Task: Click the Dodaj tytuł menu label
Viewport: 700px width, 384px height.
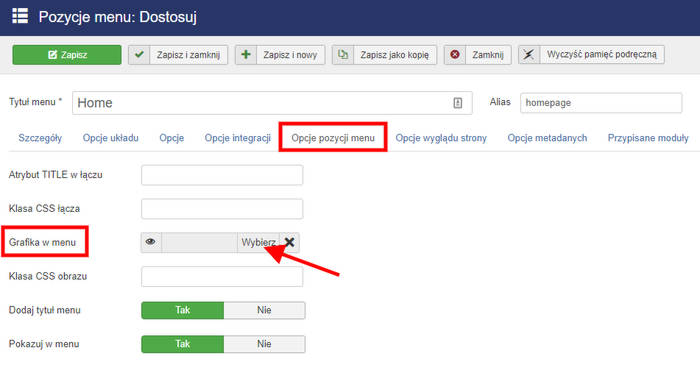Action: [x=45, y=310]
